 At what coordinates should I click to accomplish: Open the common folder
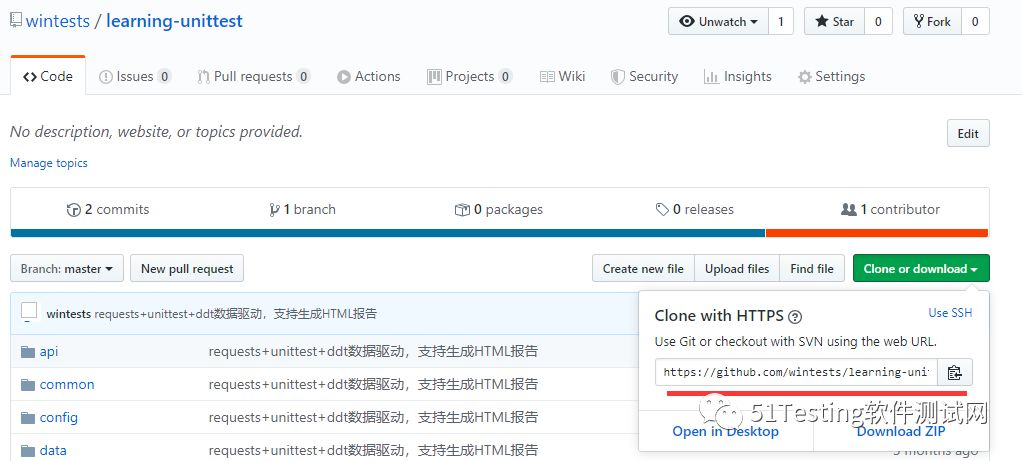click(67, 385)
